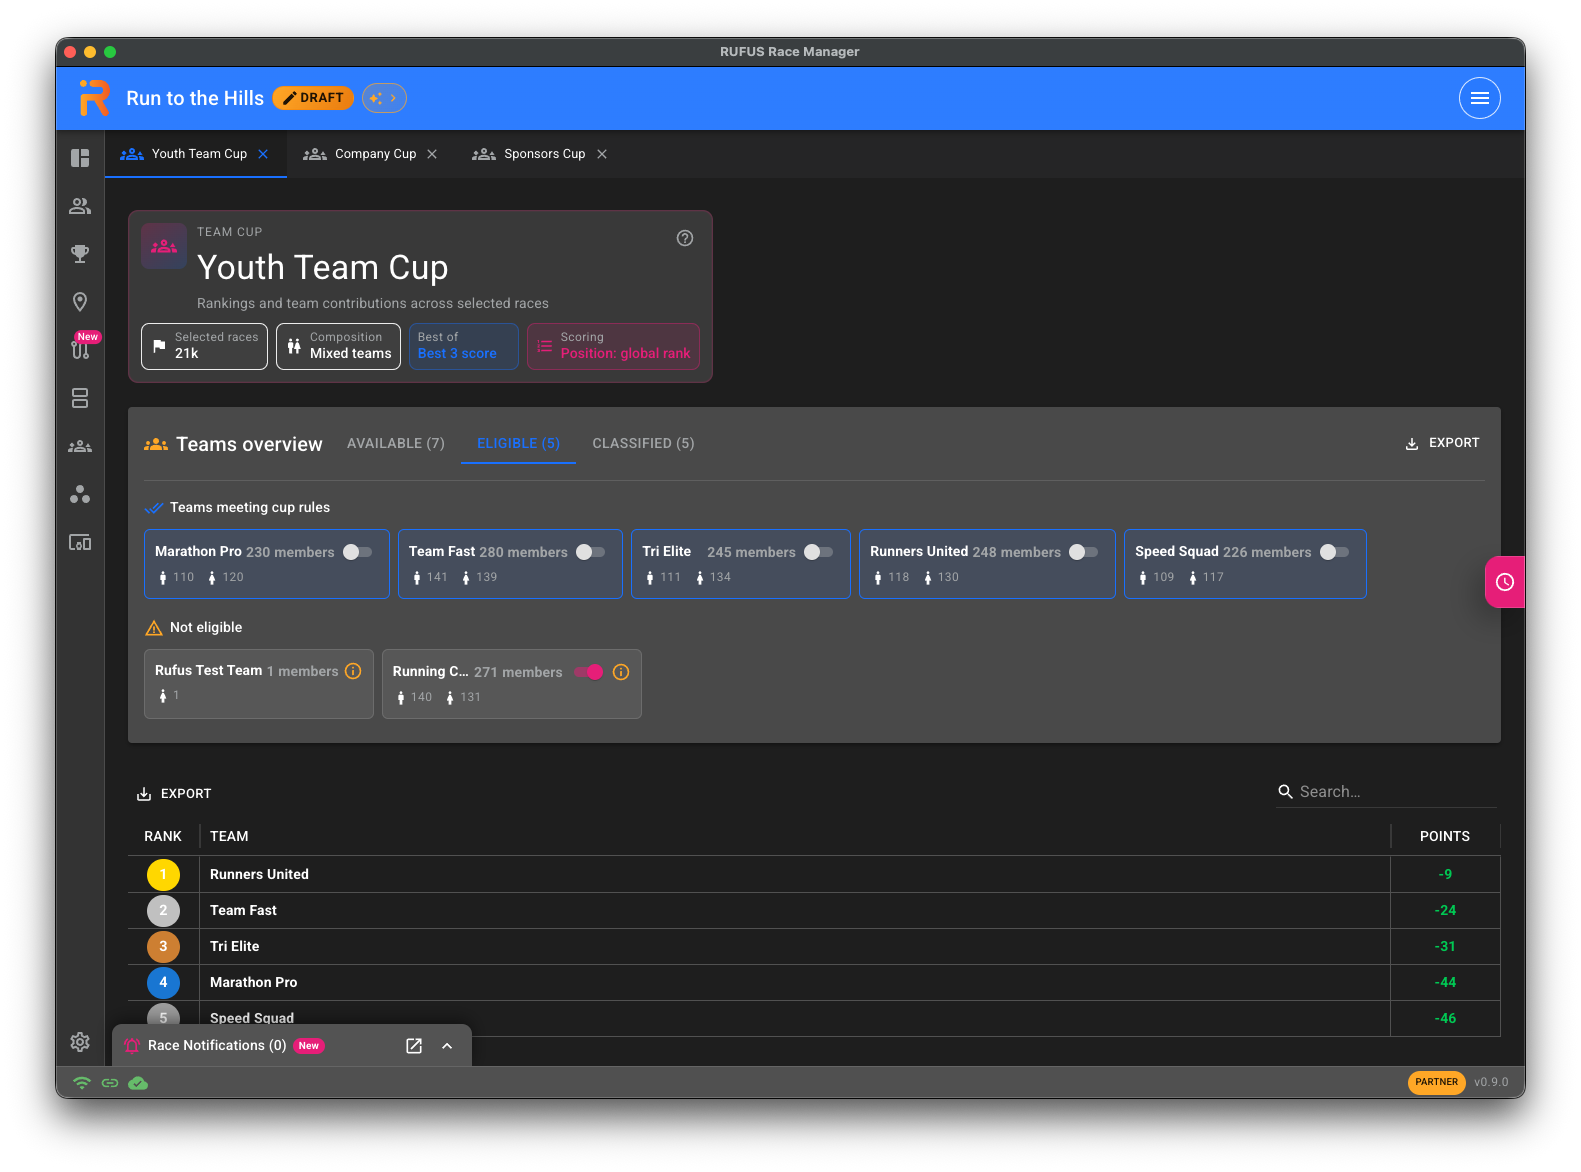Select the CLASSIFIED (5) tab

[643, 443]
